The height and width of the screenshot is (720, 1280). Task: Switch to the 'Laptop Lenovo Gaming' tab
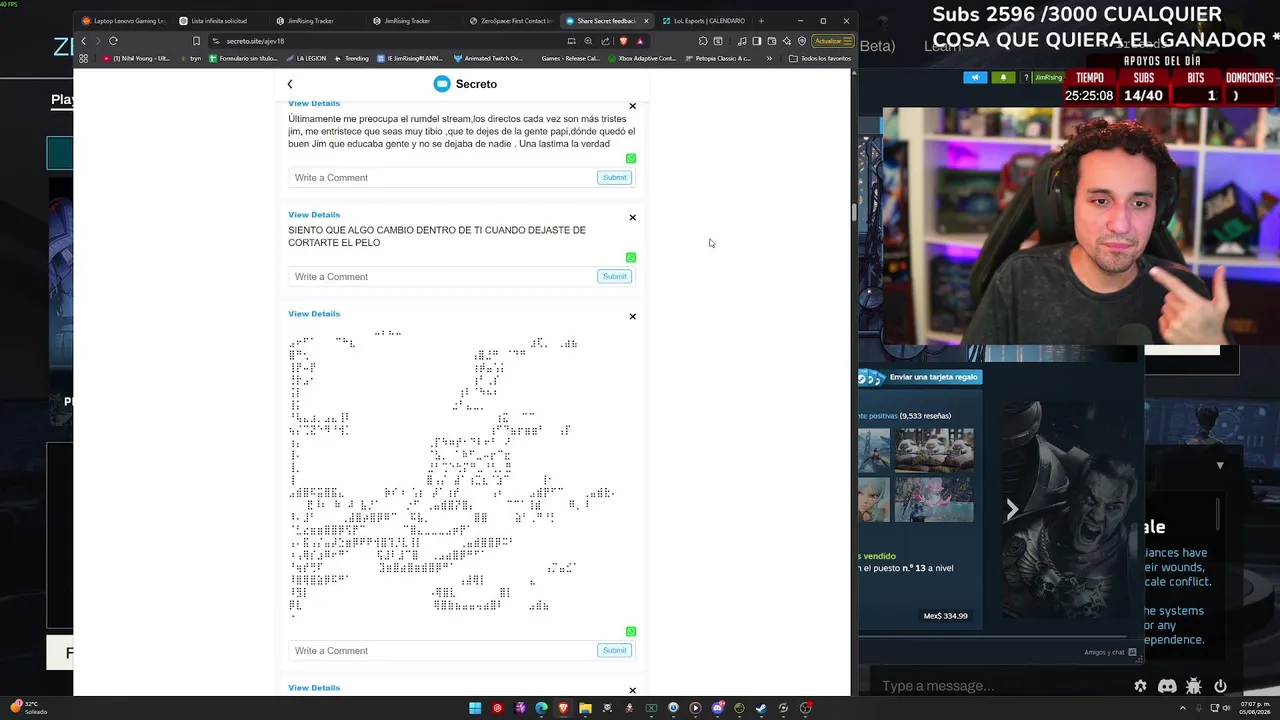124,21
